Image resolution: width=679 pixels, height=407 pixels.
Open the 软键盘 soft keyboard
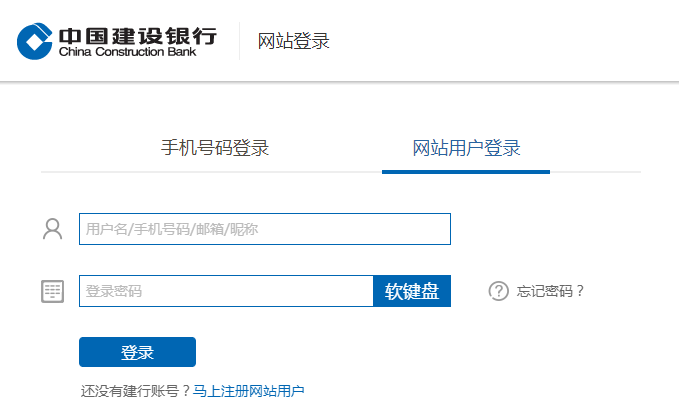pos(412,291)
